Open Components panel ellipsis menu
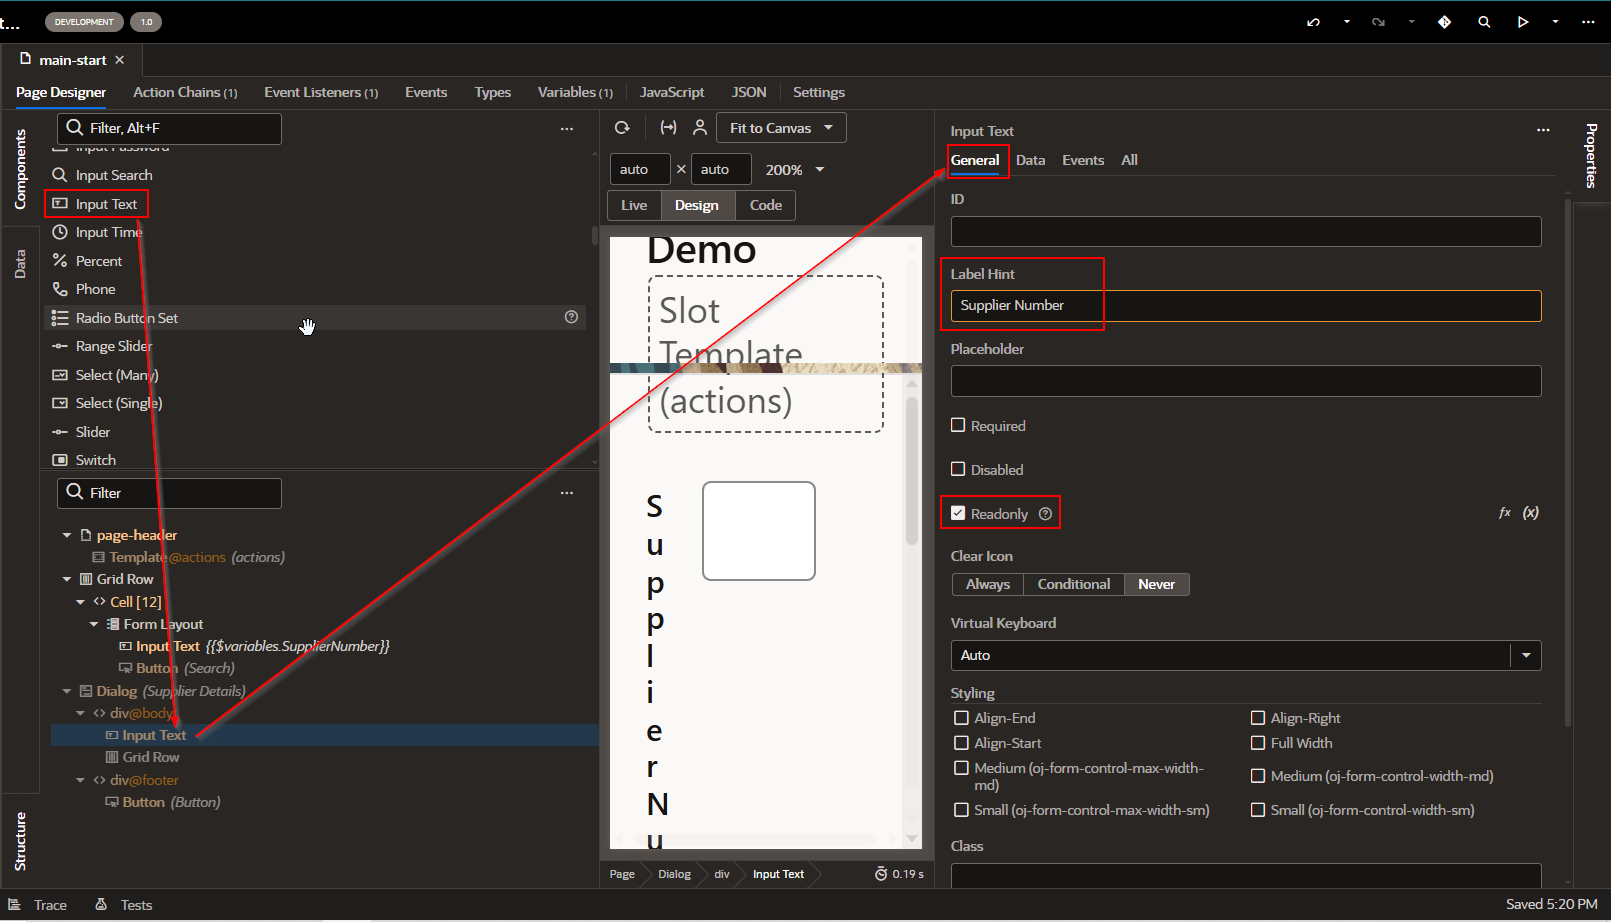 567,129
